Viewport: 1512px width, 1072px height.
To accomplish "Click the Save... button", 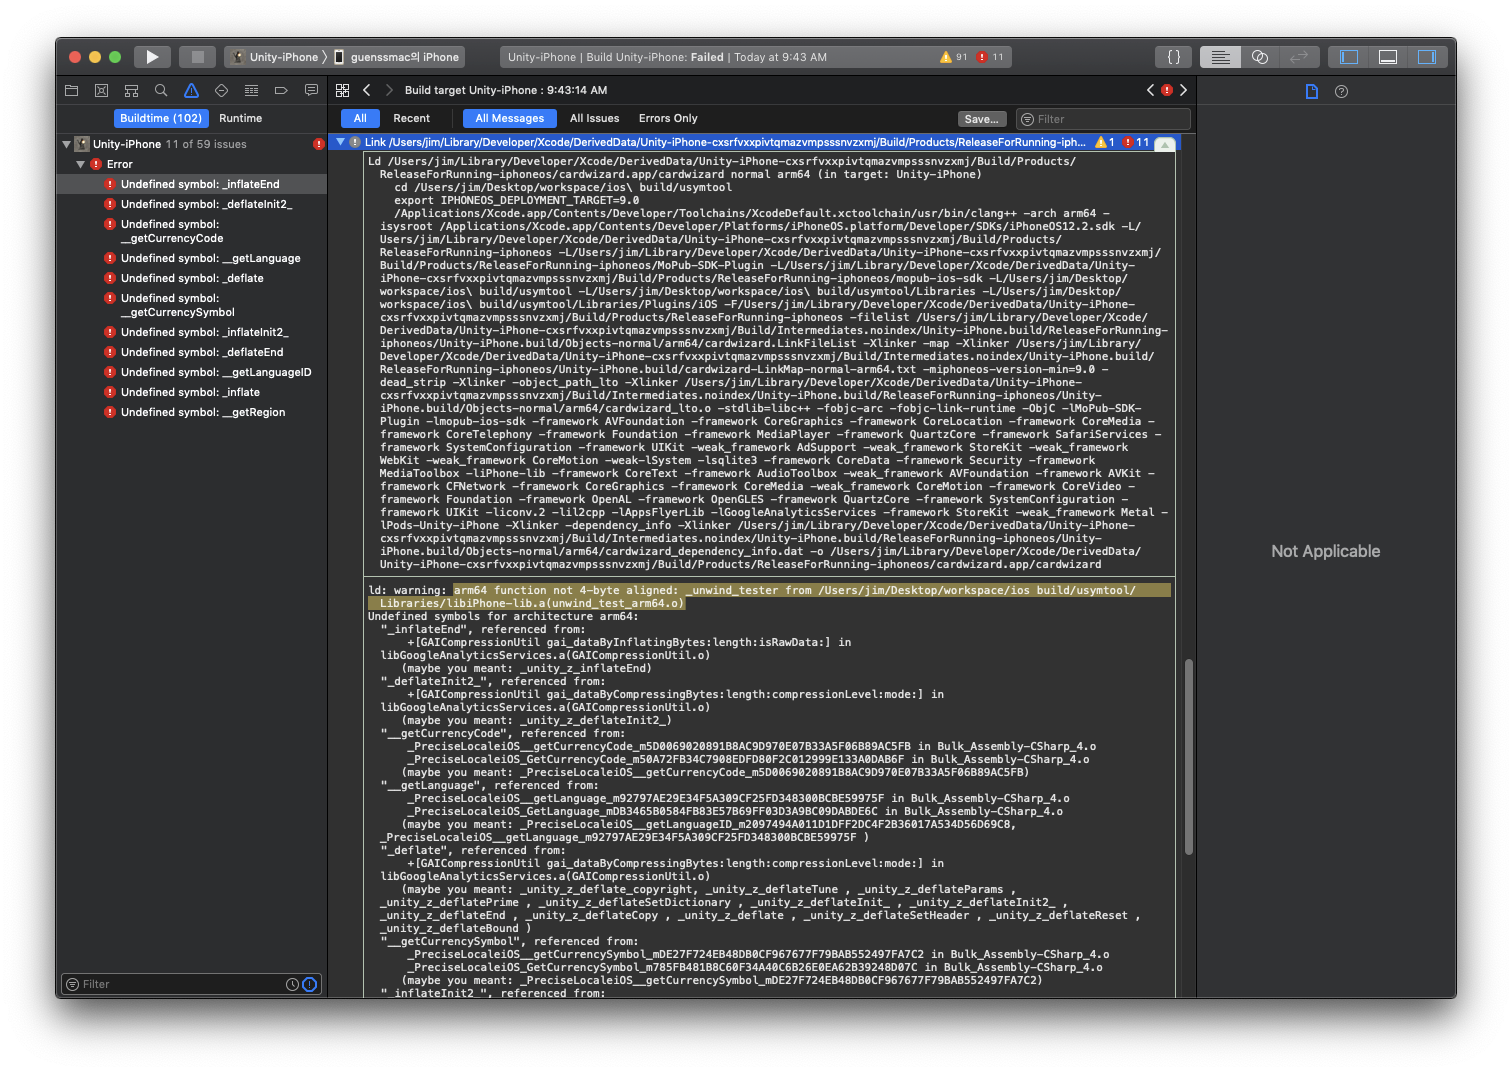I will point(981,119).
